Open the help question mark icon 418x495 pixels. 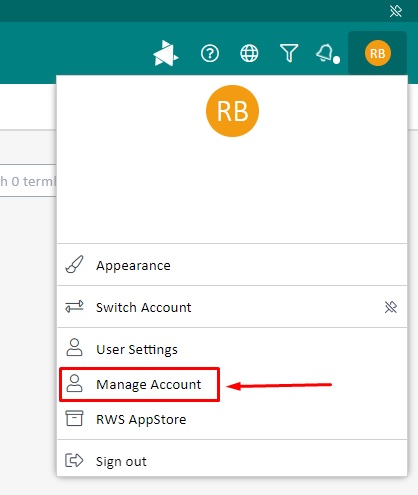click(210, 53)
